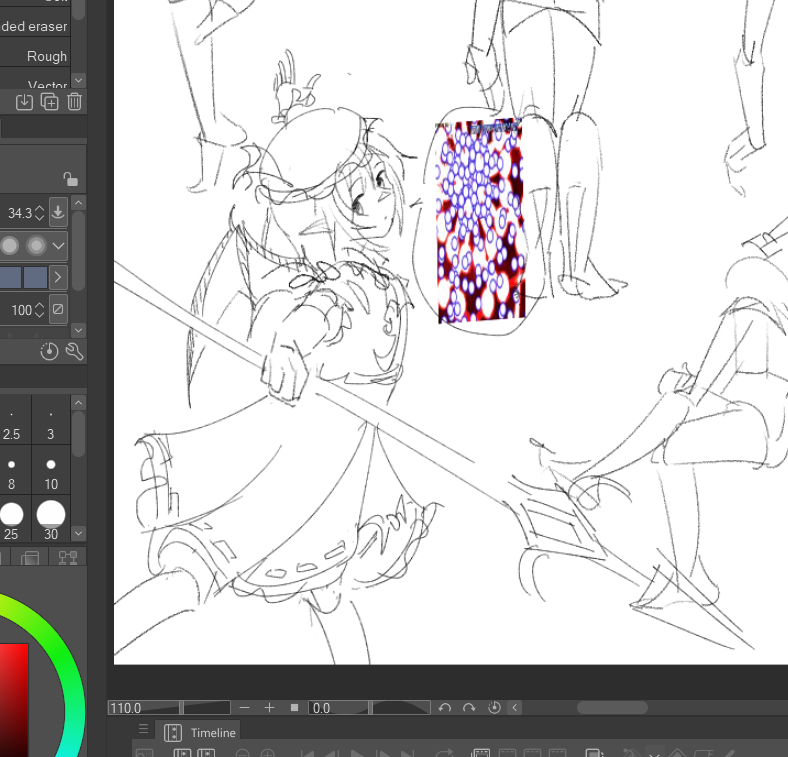The image size is (788, 757).
Task: Expand the anti-aliasing options dropdown
Action: (x=59, y=245)
